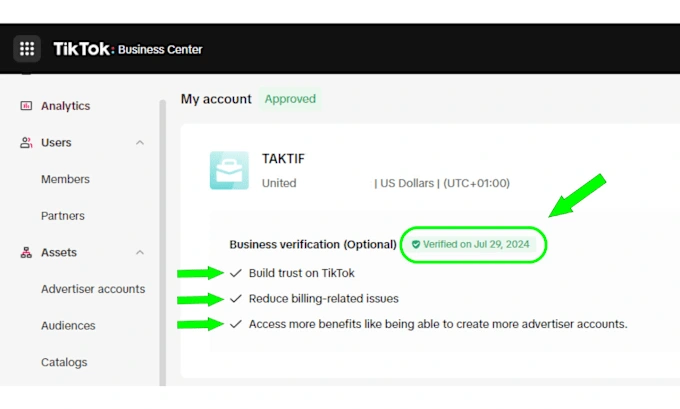Click the Assets hierarchy icon
Viewport: 680px width, 409px height.
[26, 253]
